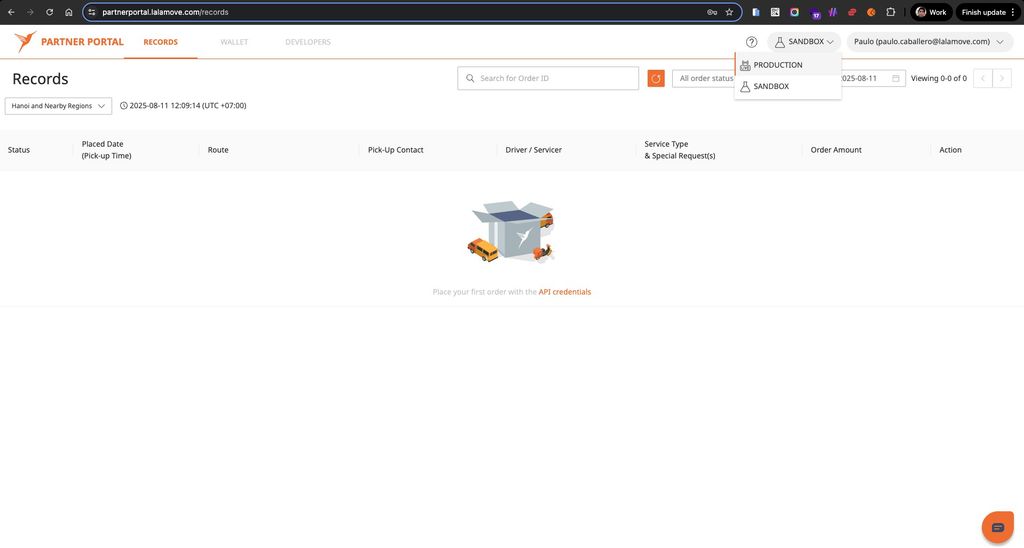Click the Finish update button
The image size is (1024, 548).
pyautogui.click(x=988, y=12)
